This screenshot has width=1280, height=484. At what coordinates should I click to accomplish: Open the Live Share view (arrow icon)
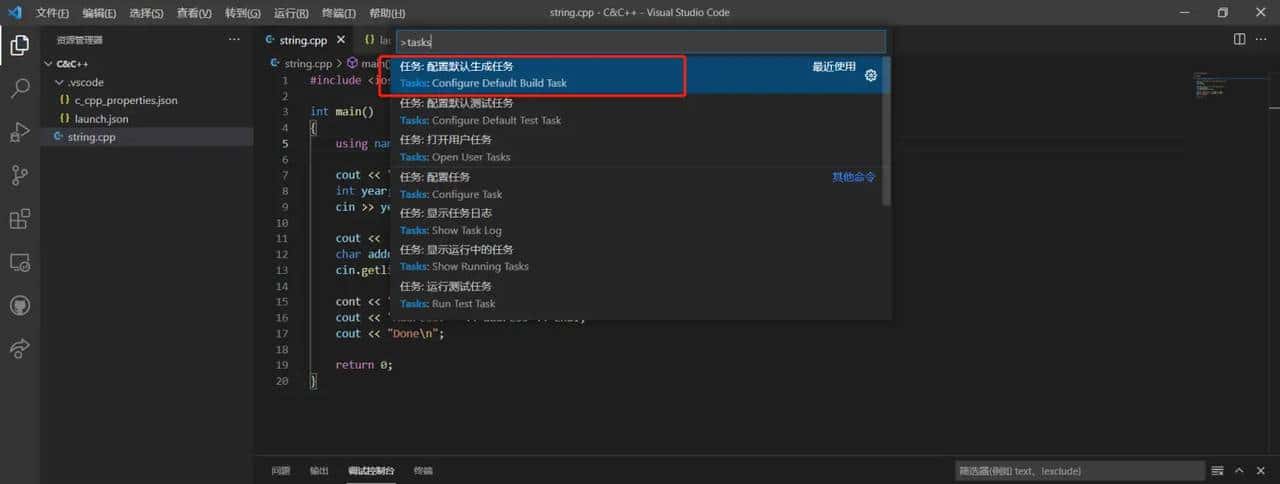coord(19,348)
